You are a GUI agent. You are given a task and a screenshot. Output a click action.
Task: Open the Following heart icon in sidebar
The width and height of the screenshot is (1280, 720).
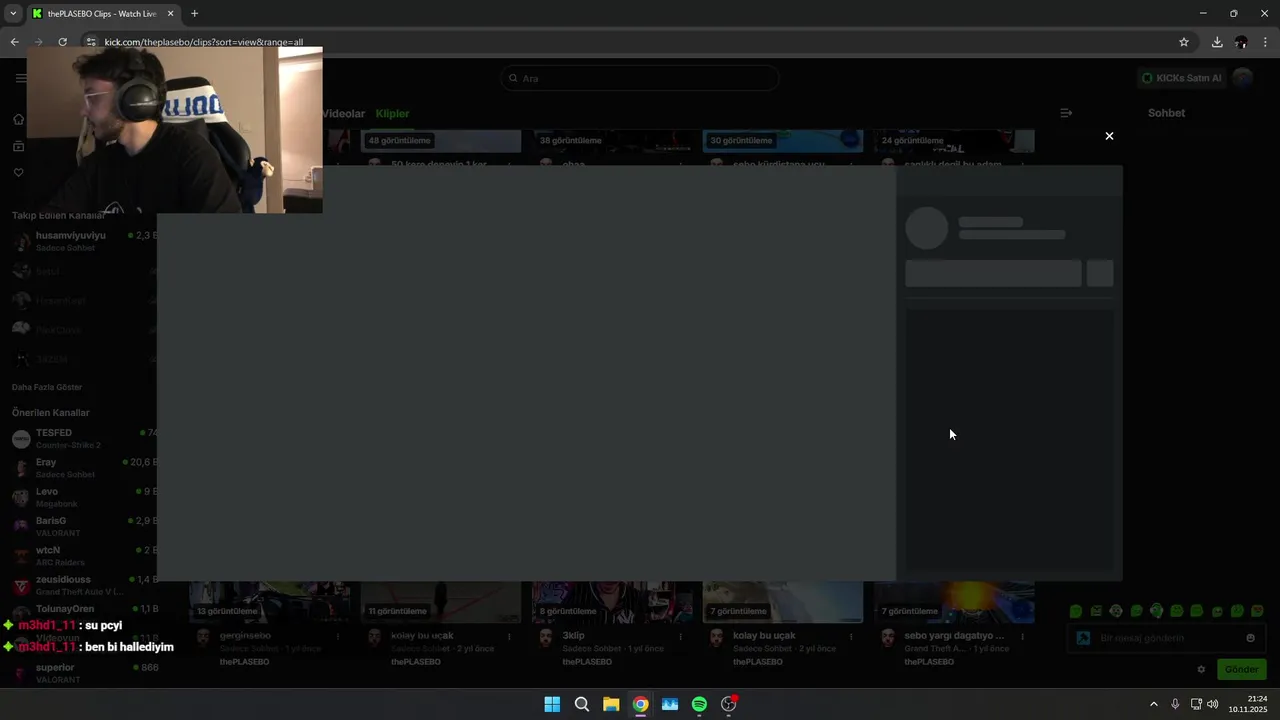coord(18,172)
